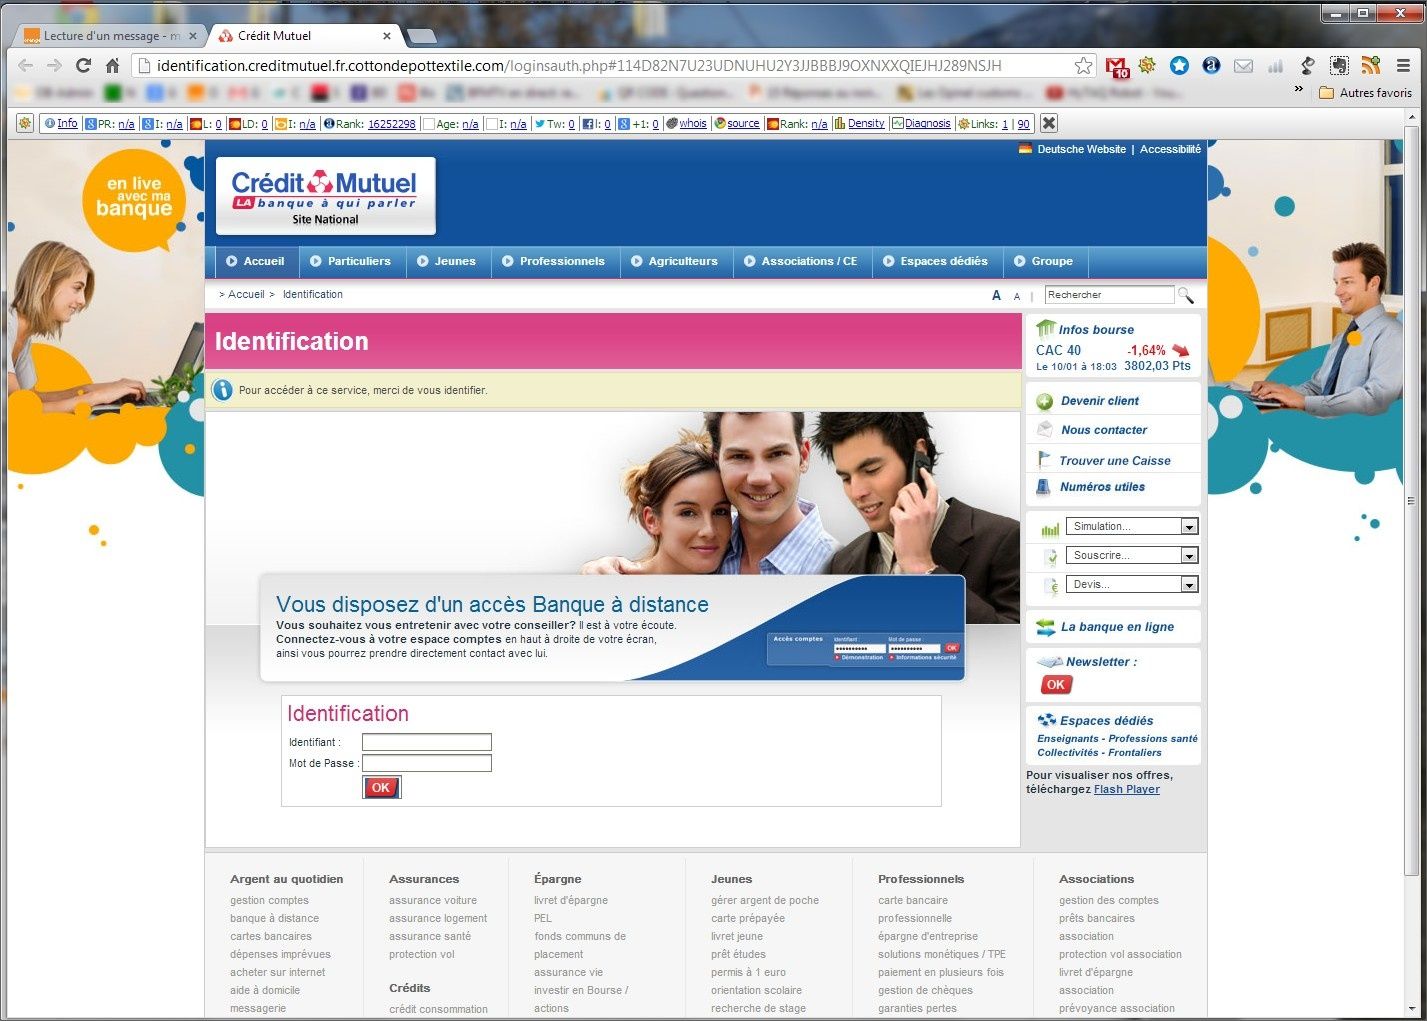This screenshot has height=1021, width=1427.
Task: Click the search magnifier next to Rechercher
Action: click(x=1186, y=295)
